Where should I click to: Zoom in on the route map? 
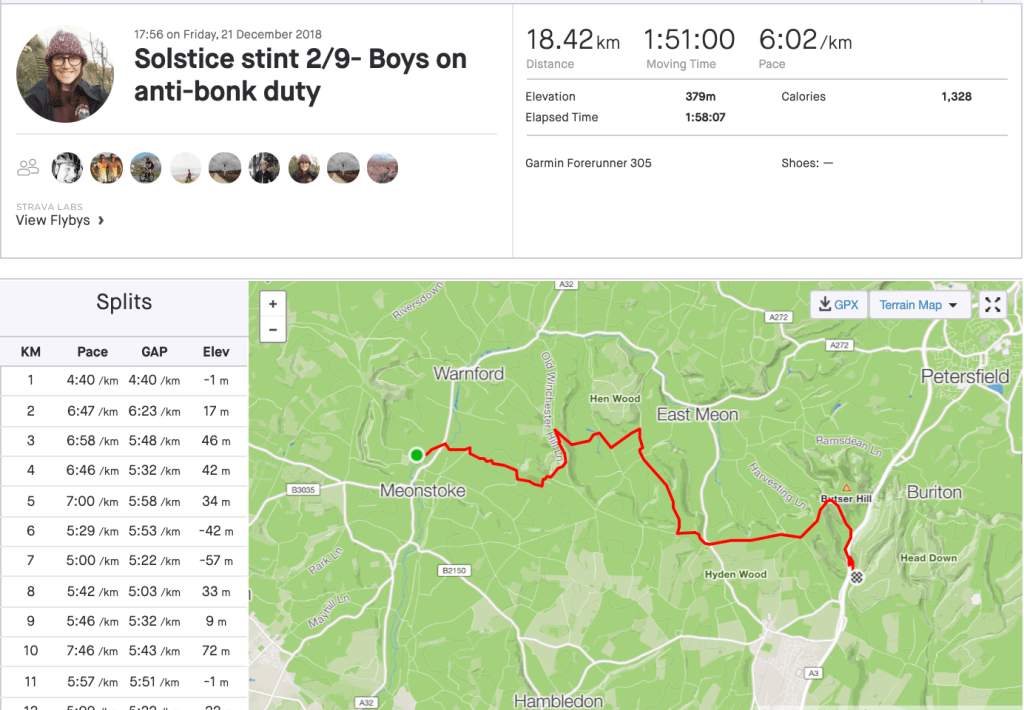point(273,303)
